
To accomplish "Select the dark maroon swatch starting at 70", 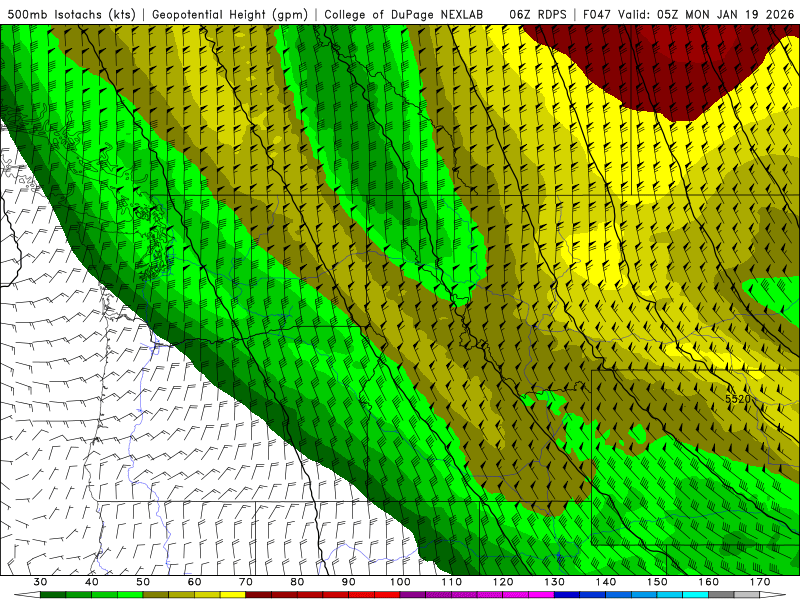I will 259,596.
